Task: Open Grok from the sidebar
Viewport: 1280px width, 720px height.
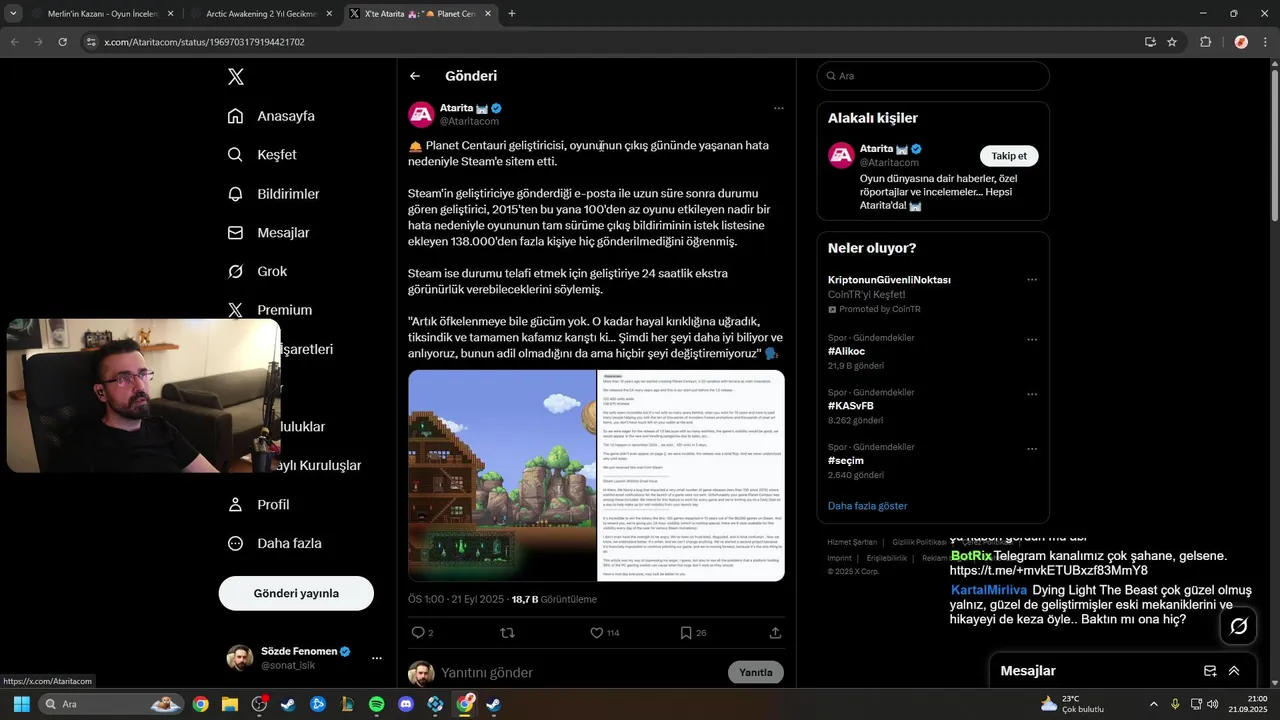Action: pyautogui.click(x=257, y=272)
